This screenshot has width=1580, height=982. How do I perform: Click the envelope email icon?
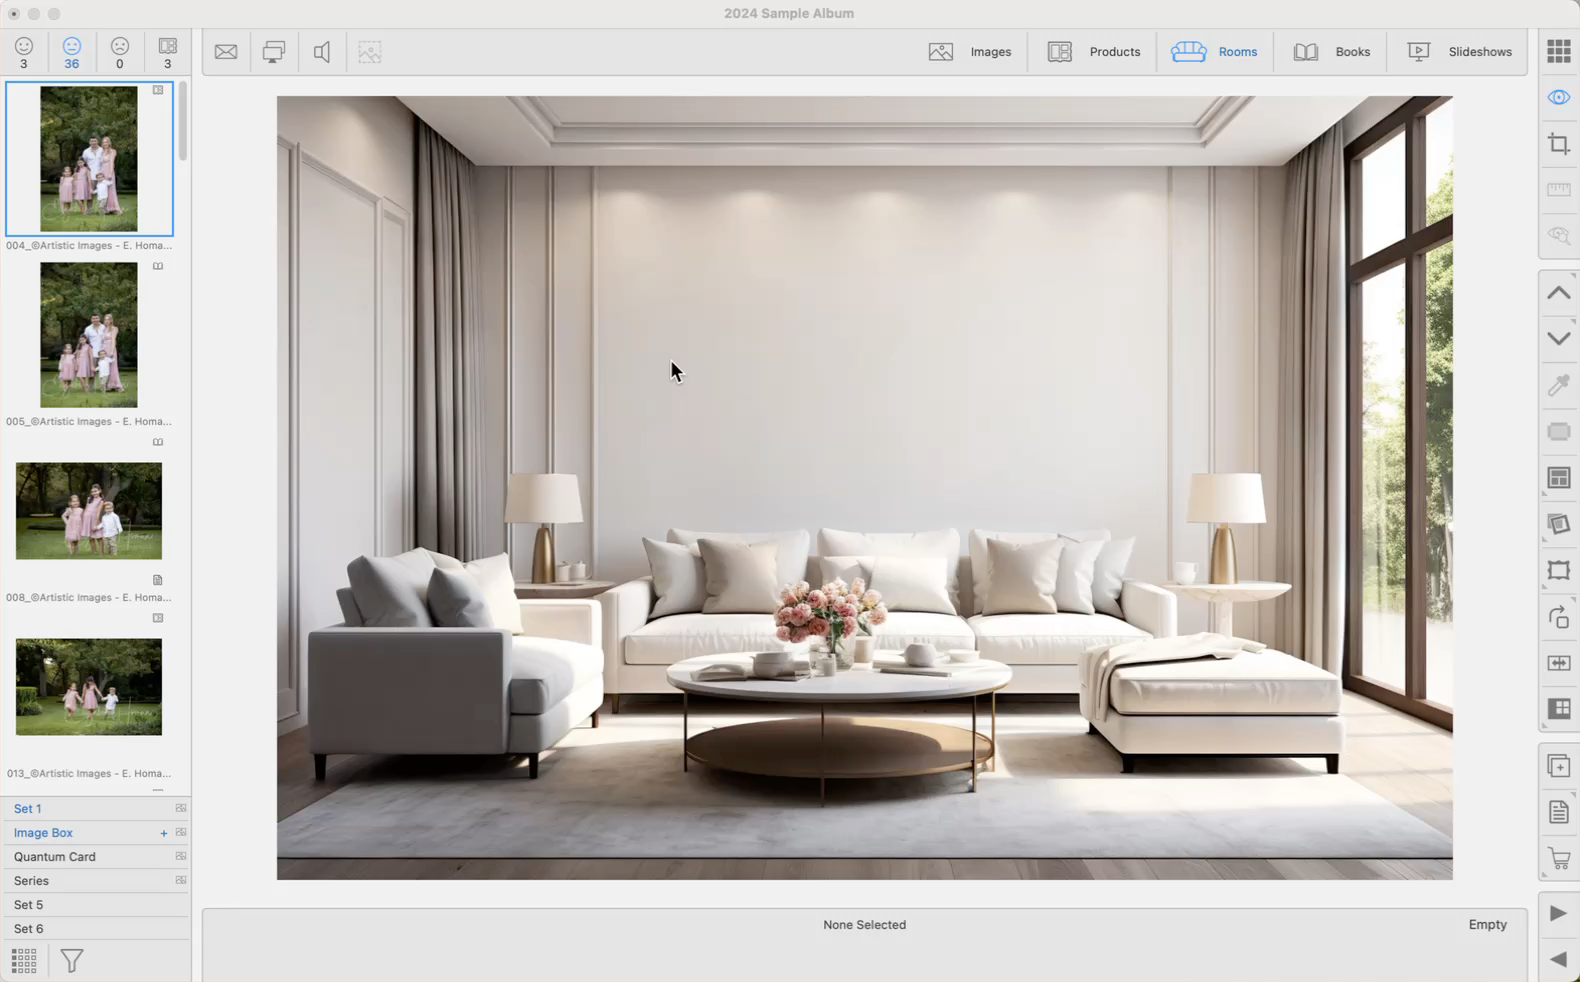tap(226, 52)
